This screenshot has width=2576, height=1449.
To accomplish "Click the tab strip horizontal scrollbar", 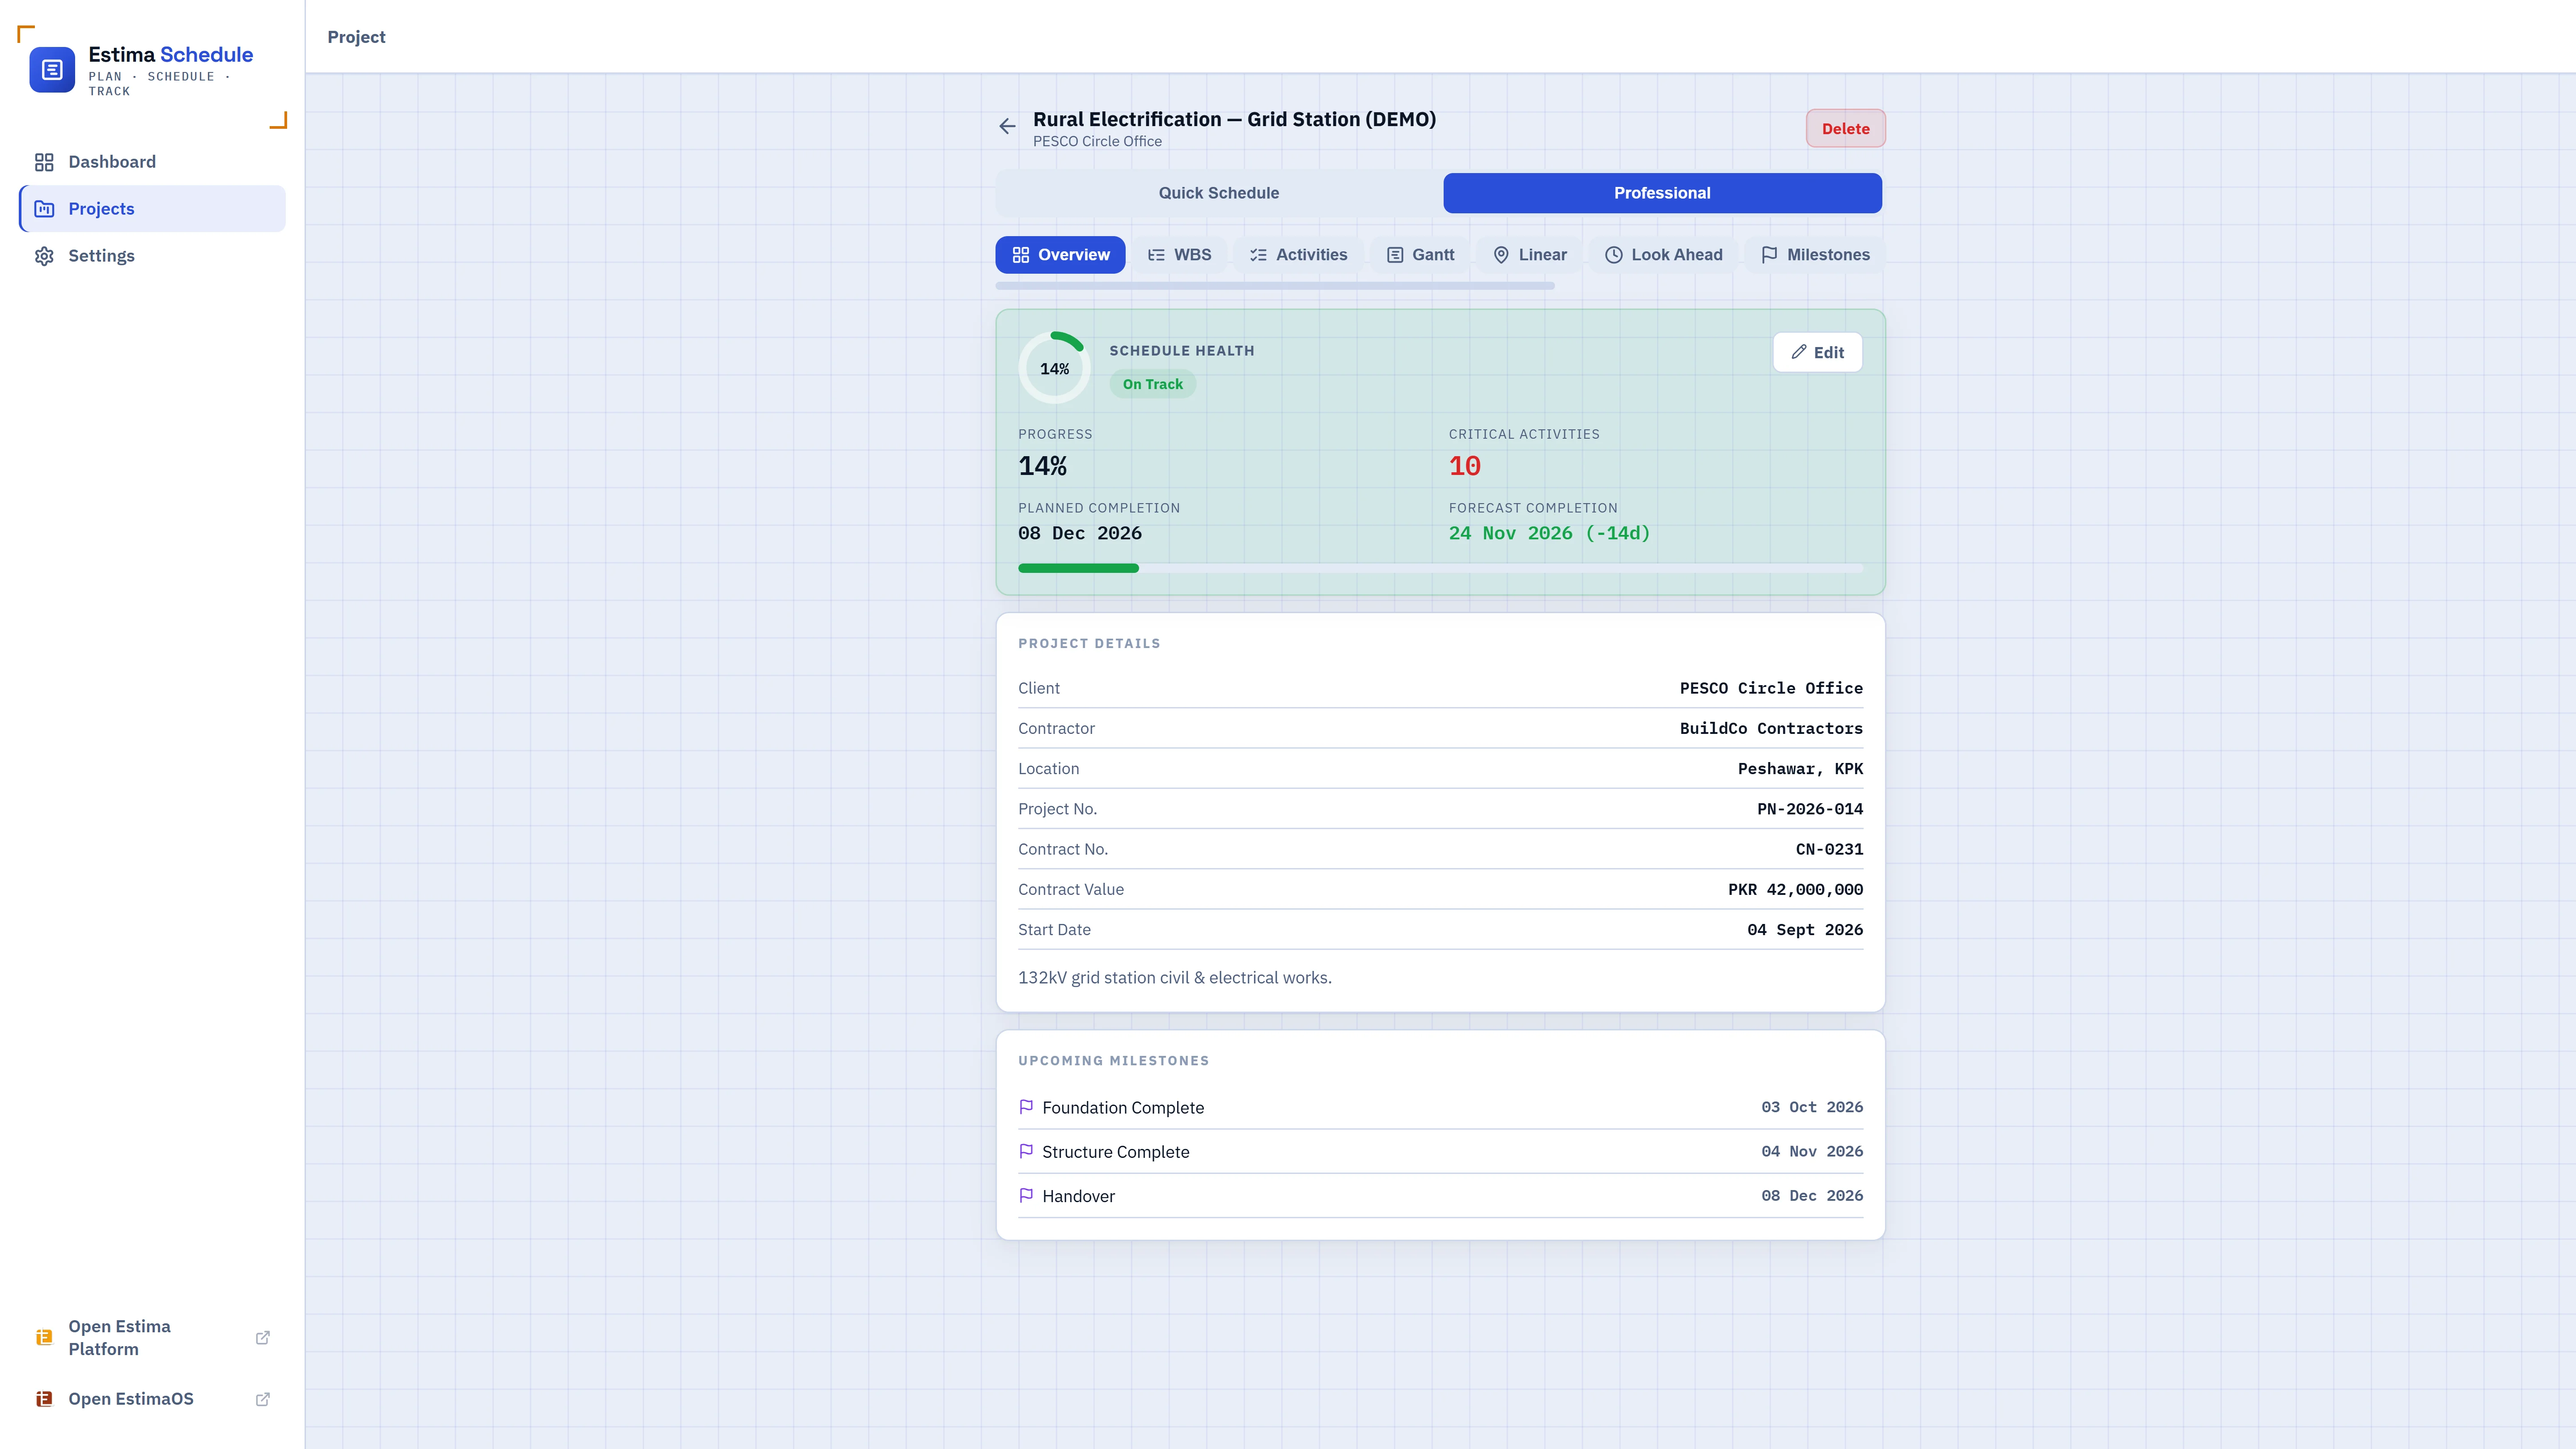I will [x=1274, y=286].
